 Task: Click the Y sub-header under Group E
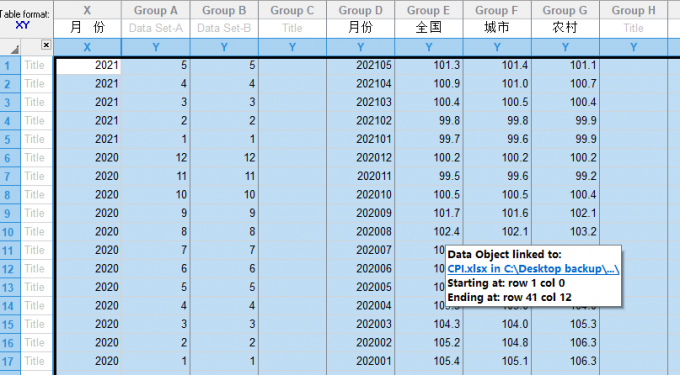click(x=428, y=47)
